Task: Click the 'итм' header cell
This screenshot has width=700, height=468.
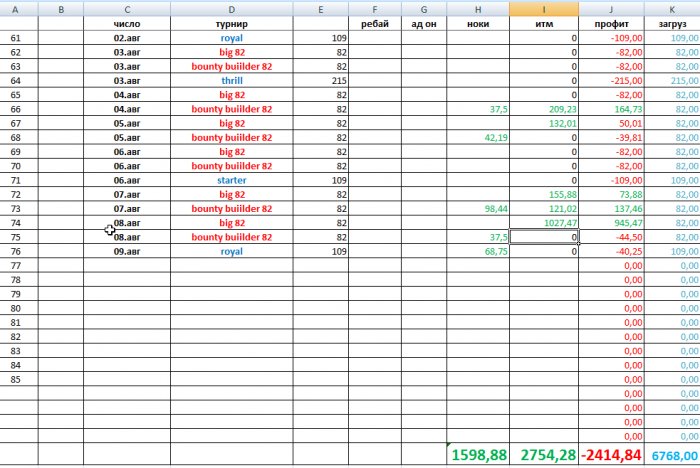Action: (544, 24)
